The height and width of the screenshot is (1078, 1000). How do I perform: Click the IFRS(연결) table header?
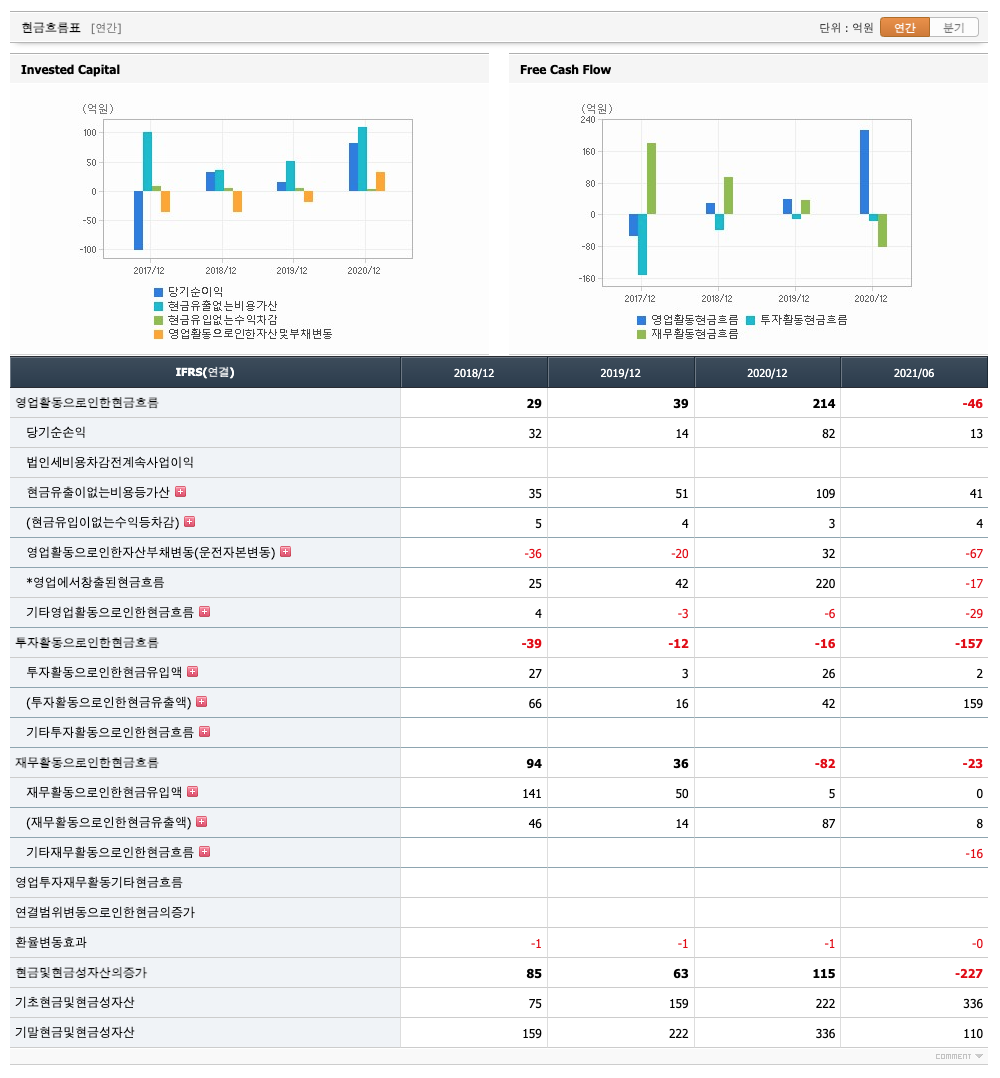point(205,373)
